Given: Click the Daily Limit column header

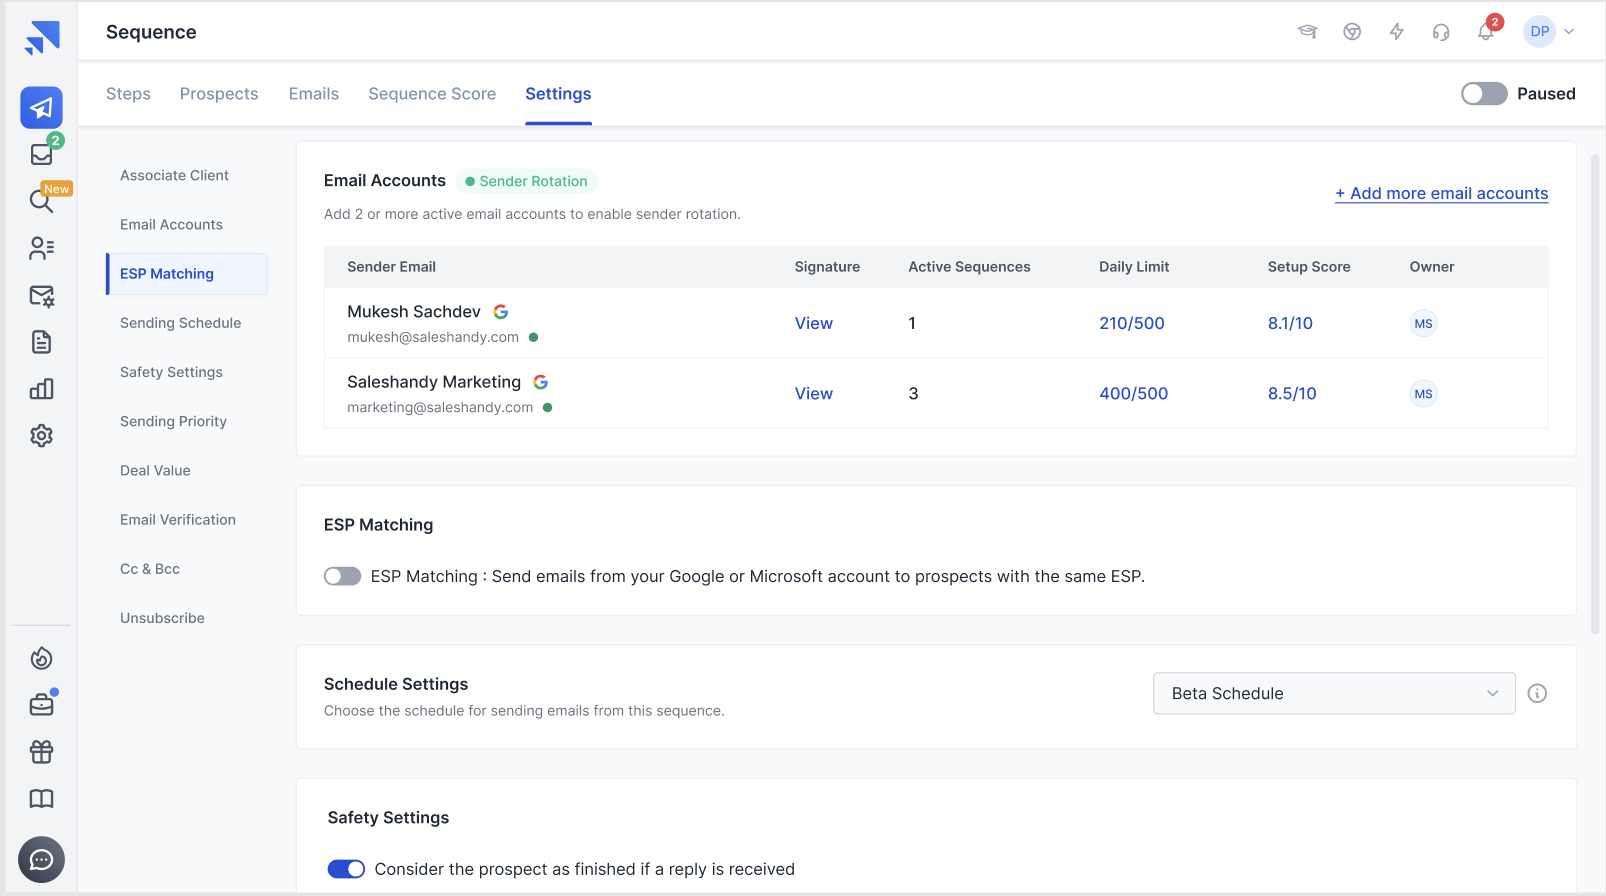Looking at the screenshot, I should point(1134,267).
